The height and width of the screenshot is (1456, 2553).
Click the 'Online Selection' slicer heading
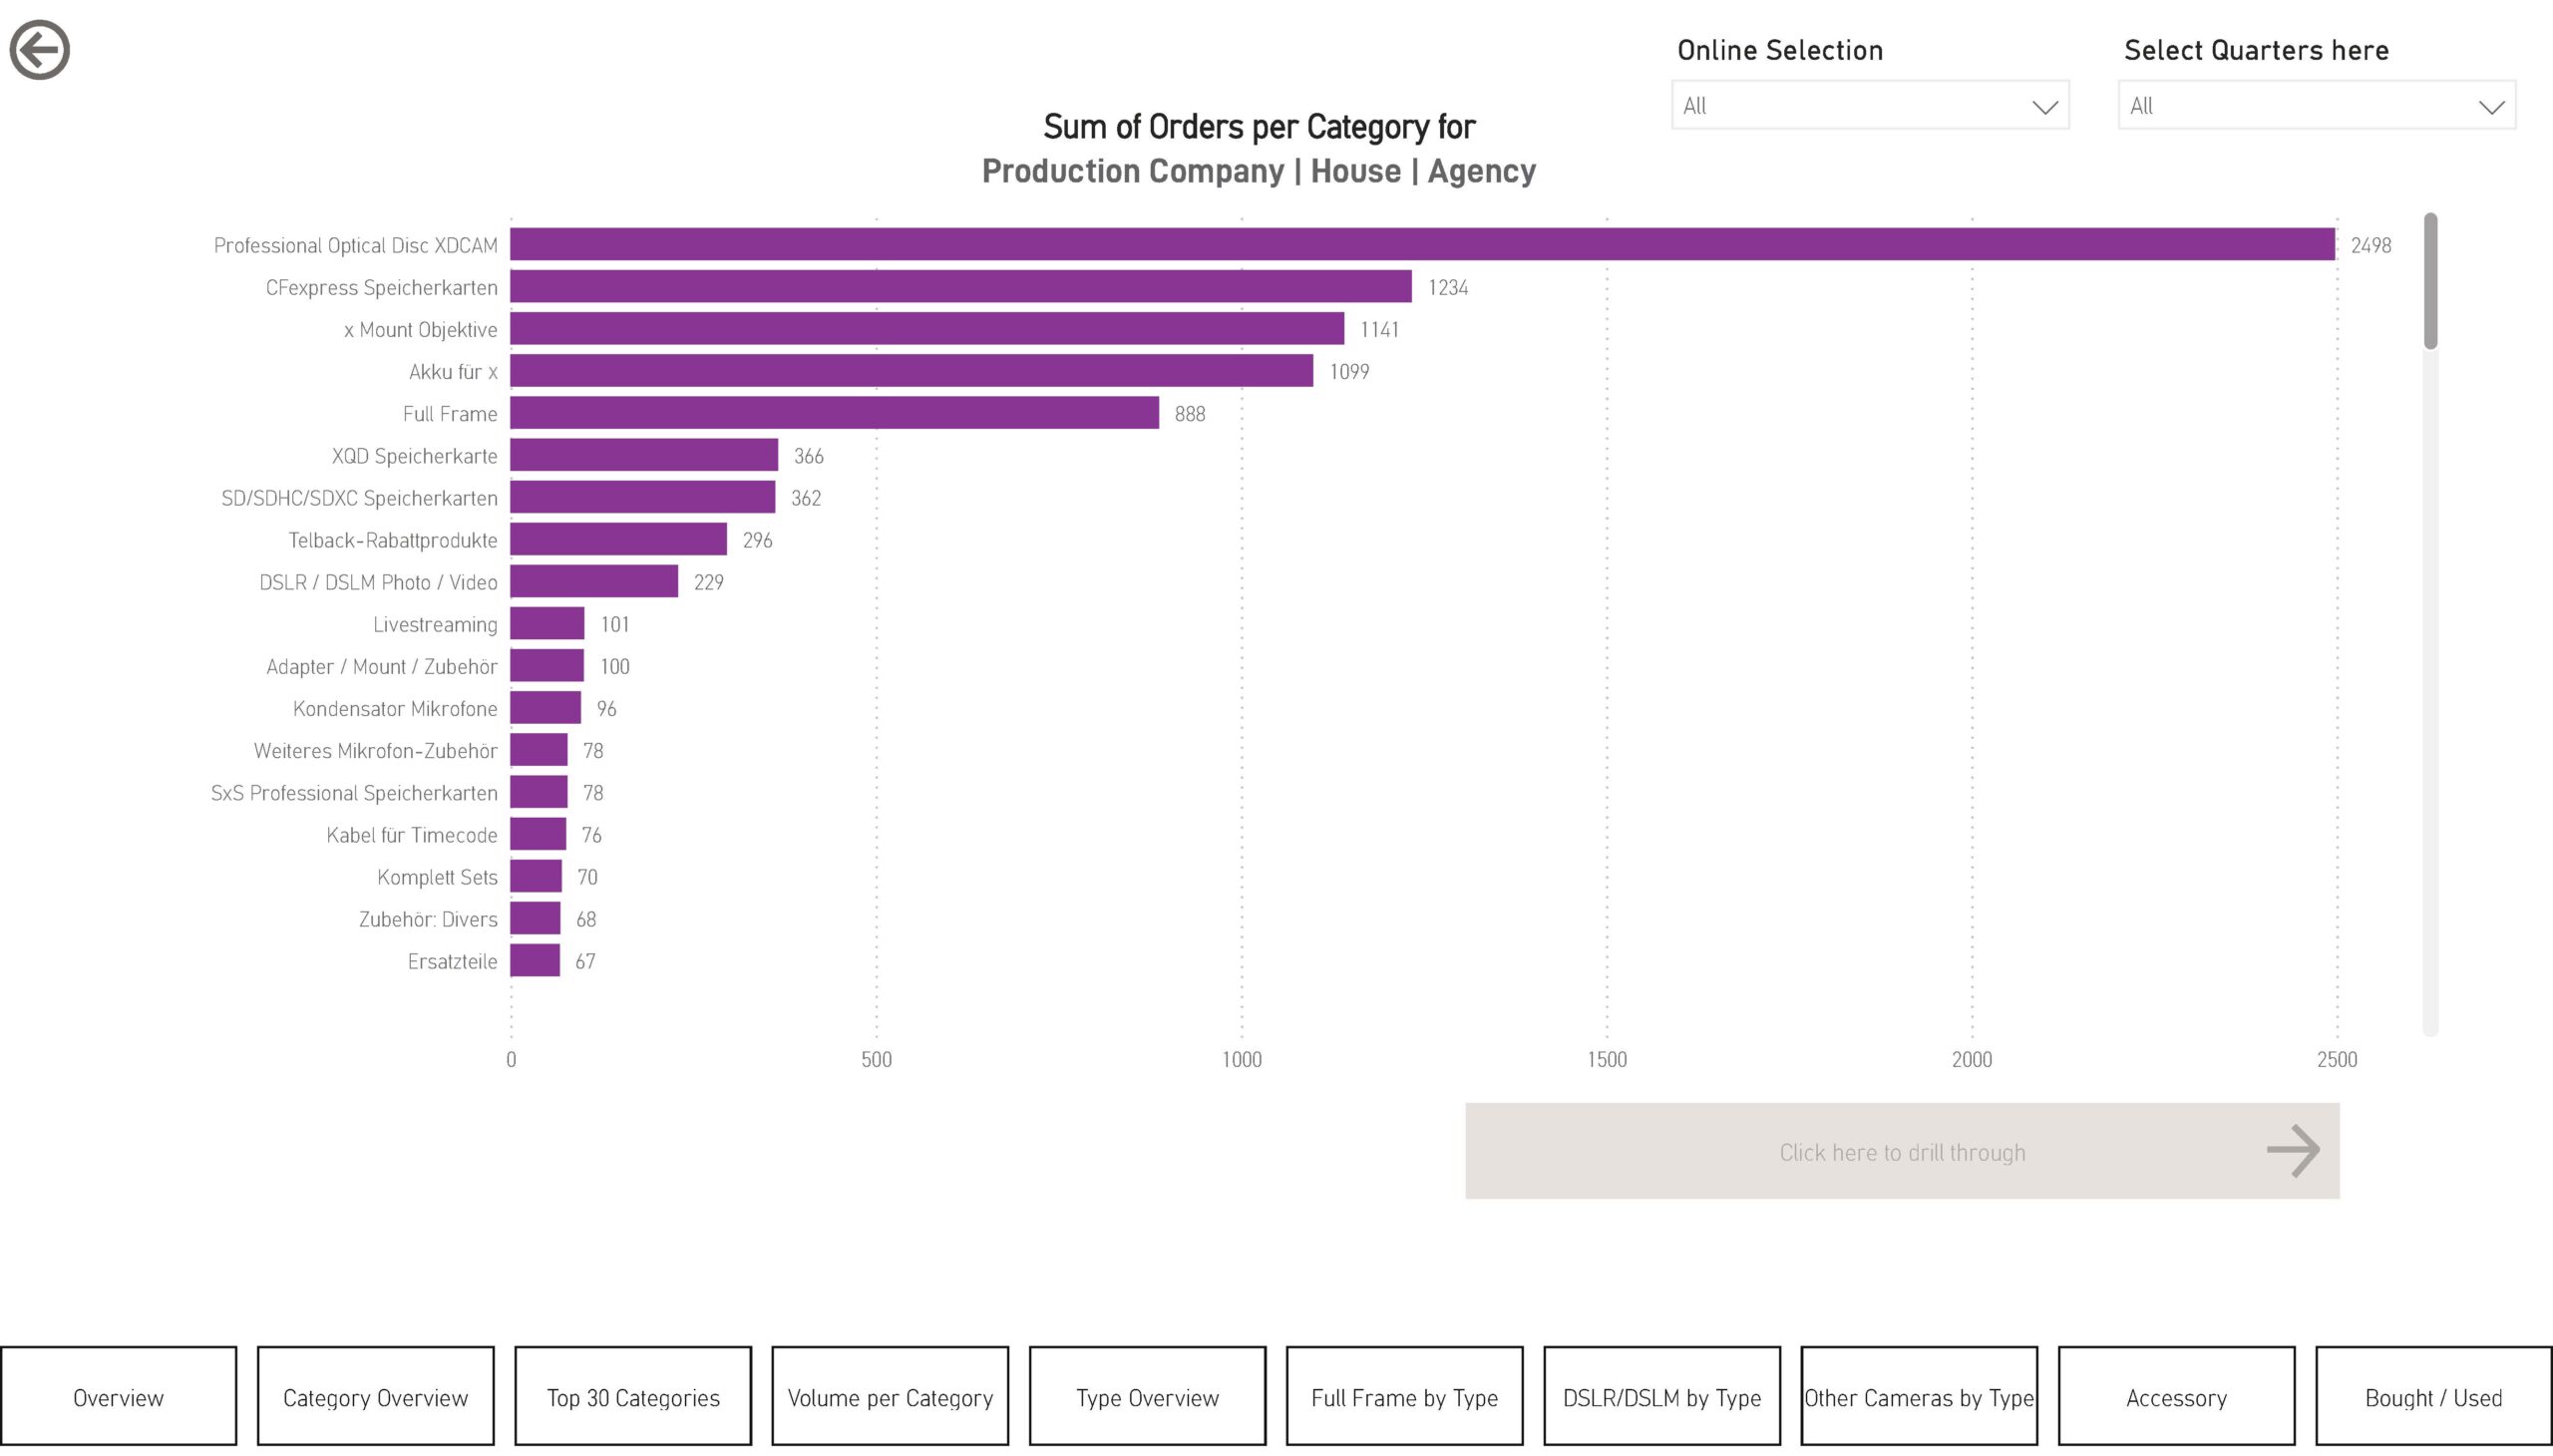[x=1779, y=50]
